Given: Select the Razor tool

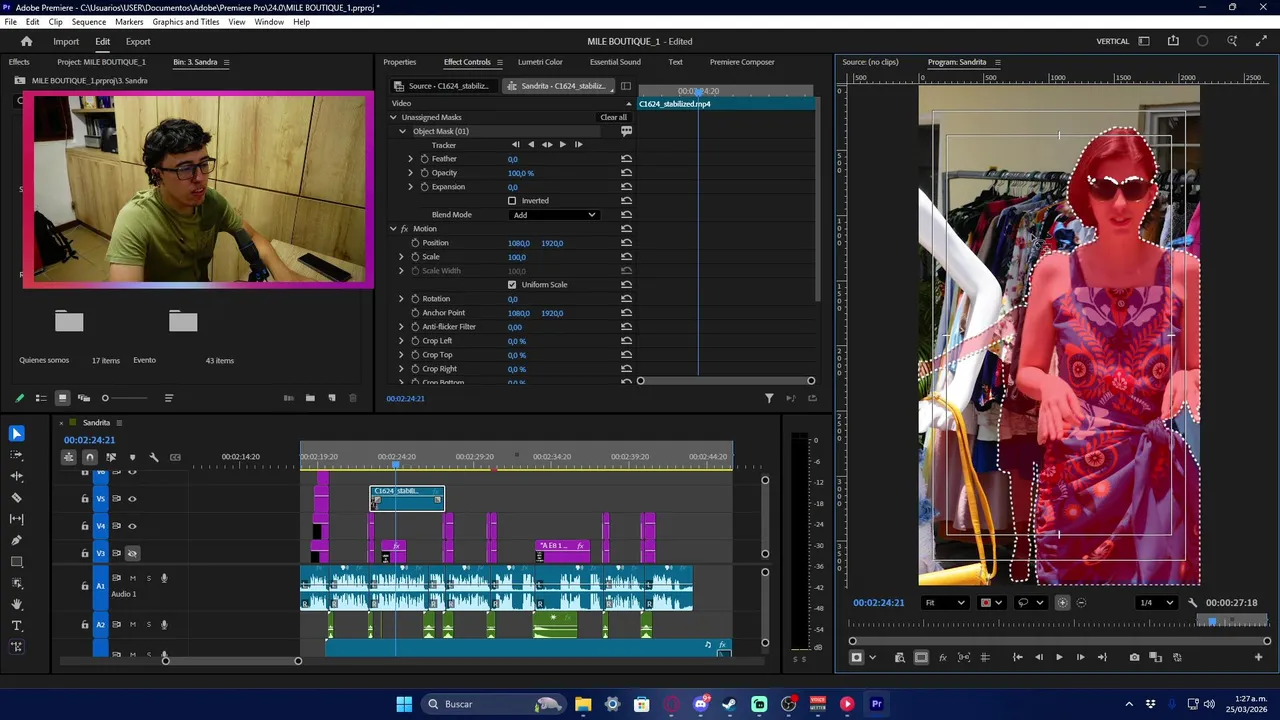Looking at the screenshot, I should click(x=16, y=497).
